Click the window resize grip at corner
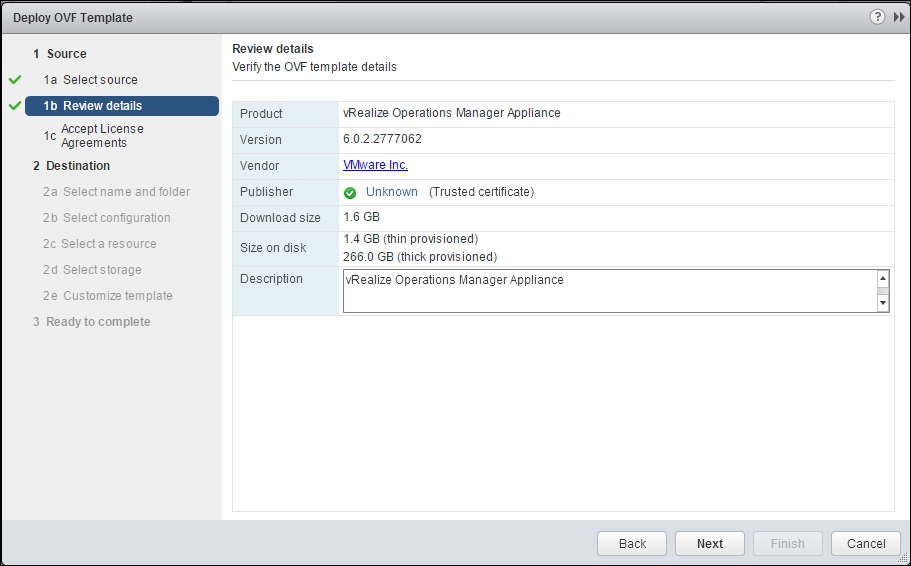The width and height of the screenshot is (911, 566). [x=903, y=558]
